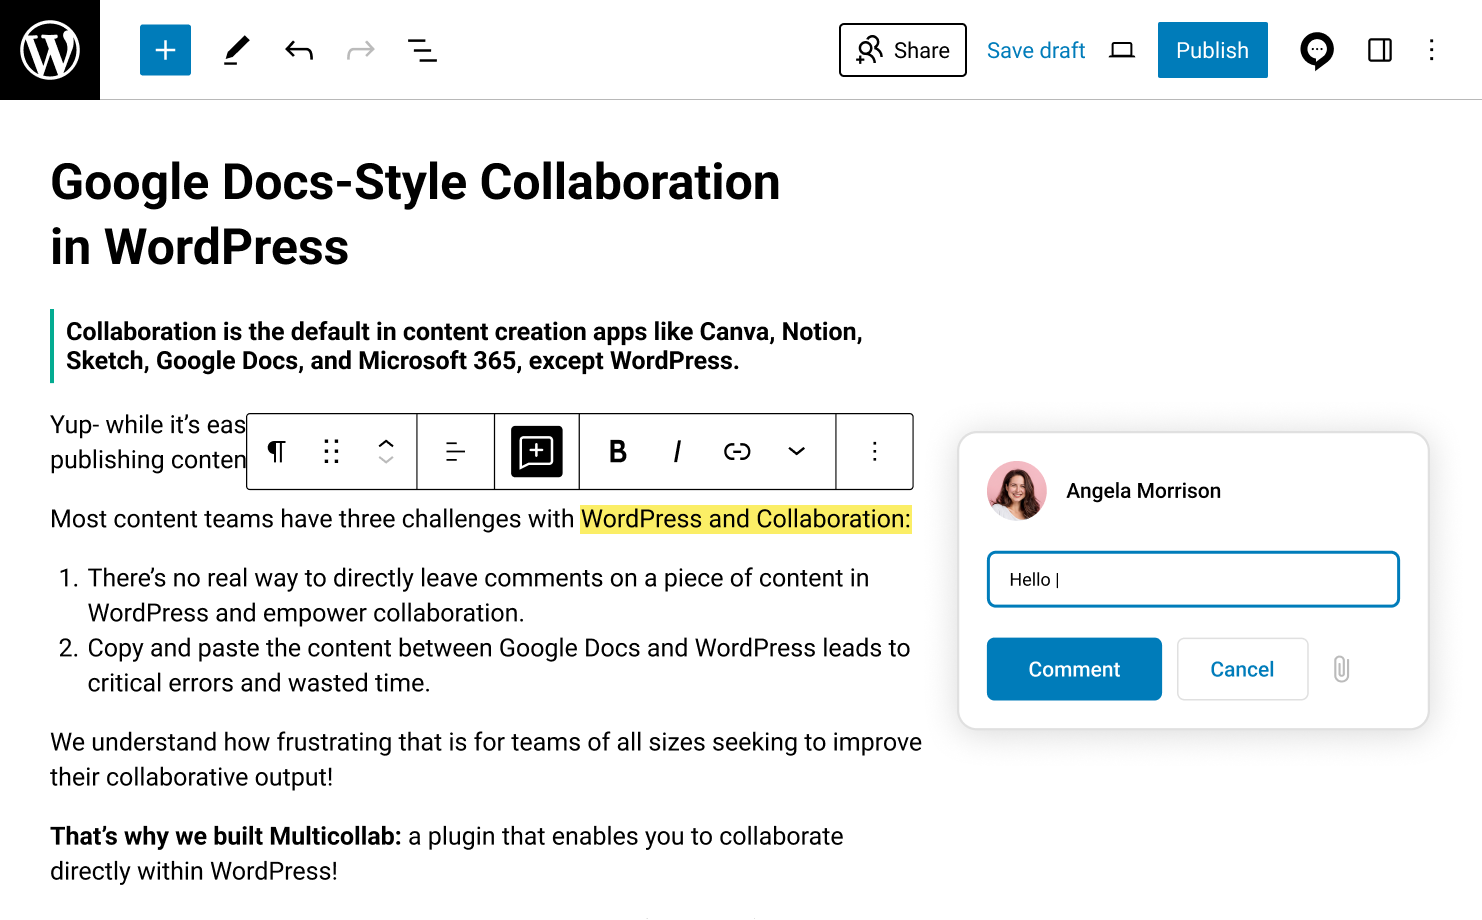
Task: Toggle bold formatting
Action: [x=618, y=452]
